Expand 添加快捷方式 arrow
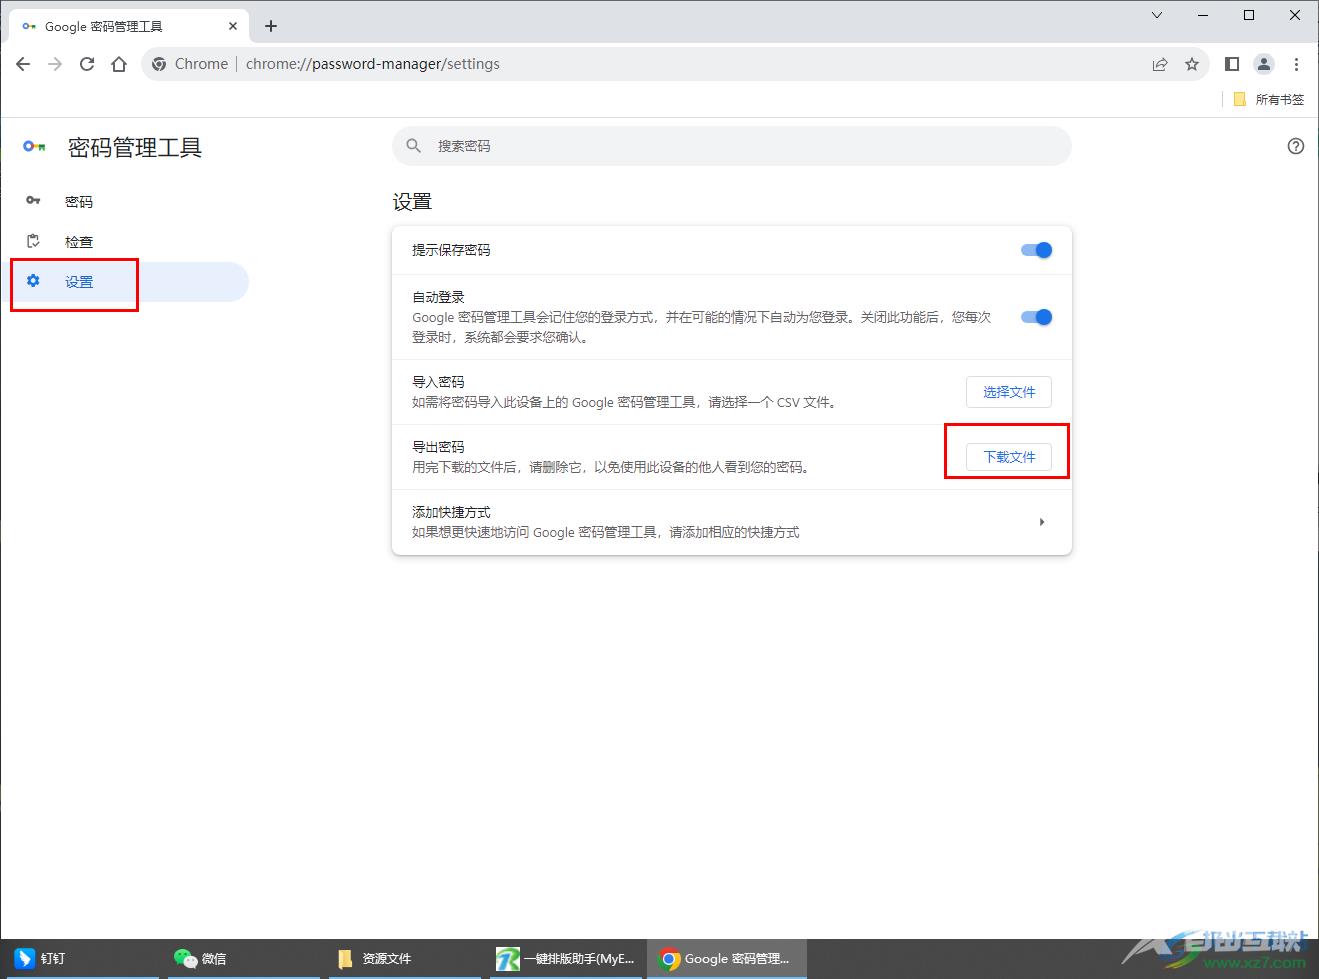 1042,522
